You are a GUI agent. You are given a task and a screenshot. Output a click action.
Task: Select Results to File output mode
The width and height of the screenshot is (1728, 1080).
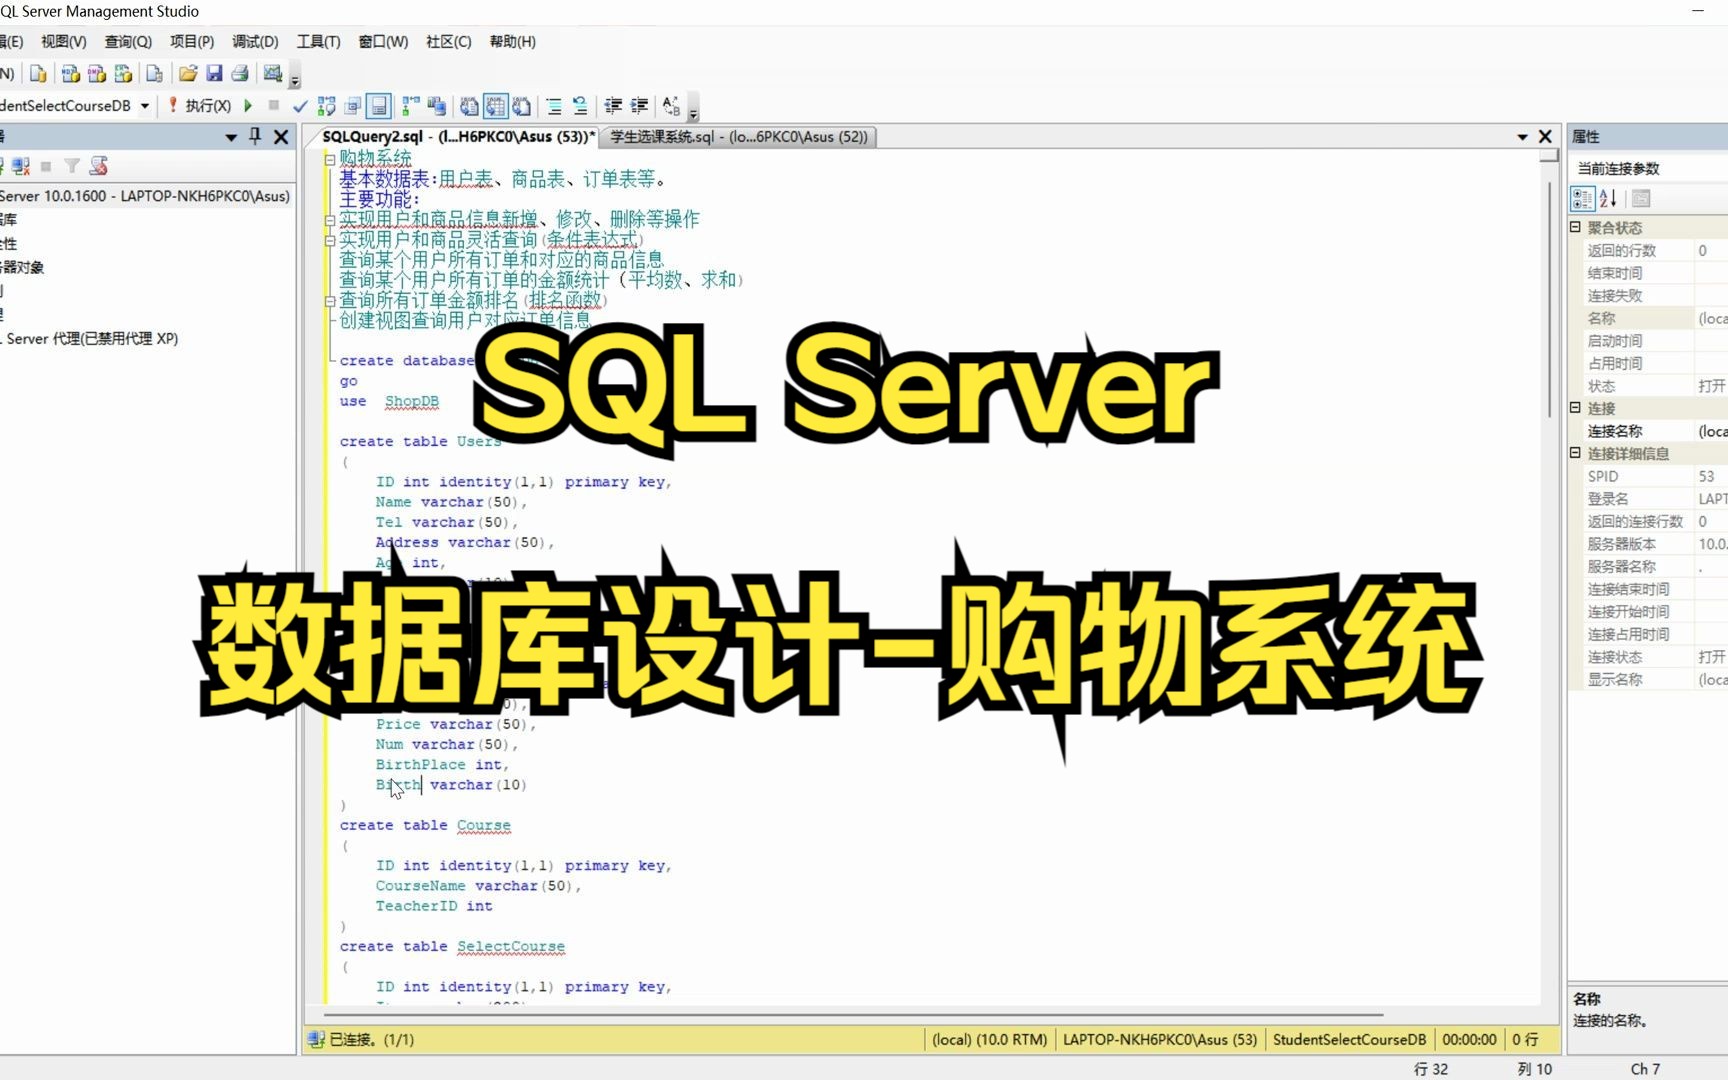(x=521, y=106)
